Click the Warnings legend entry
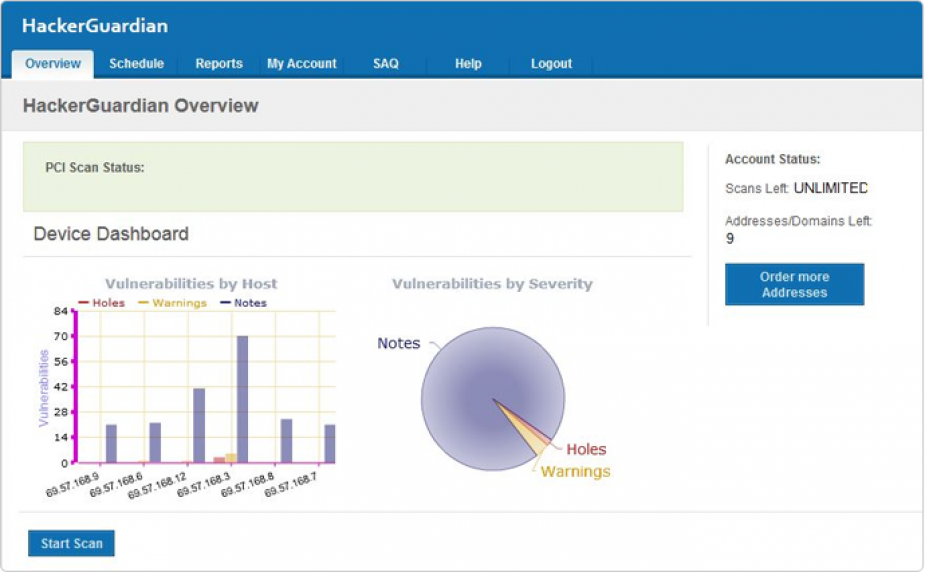 click(x=172, y=303)
